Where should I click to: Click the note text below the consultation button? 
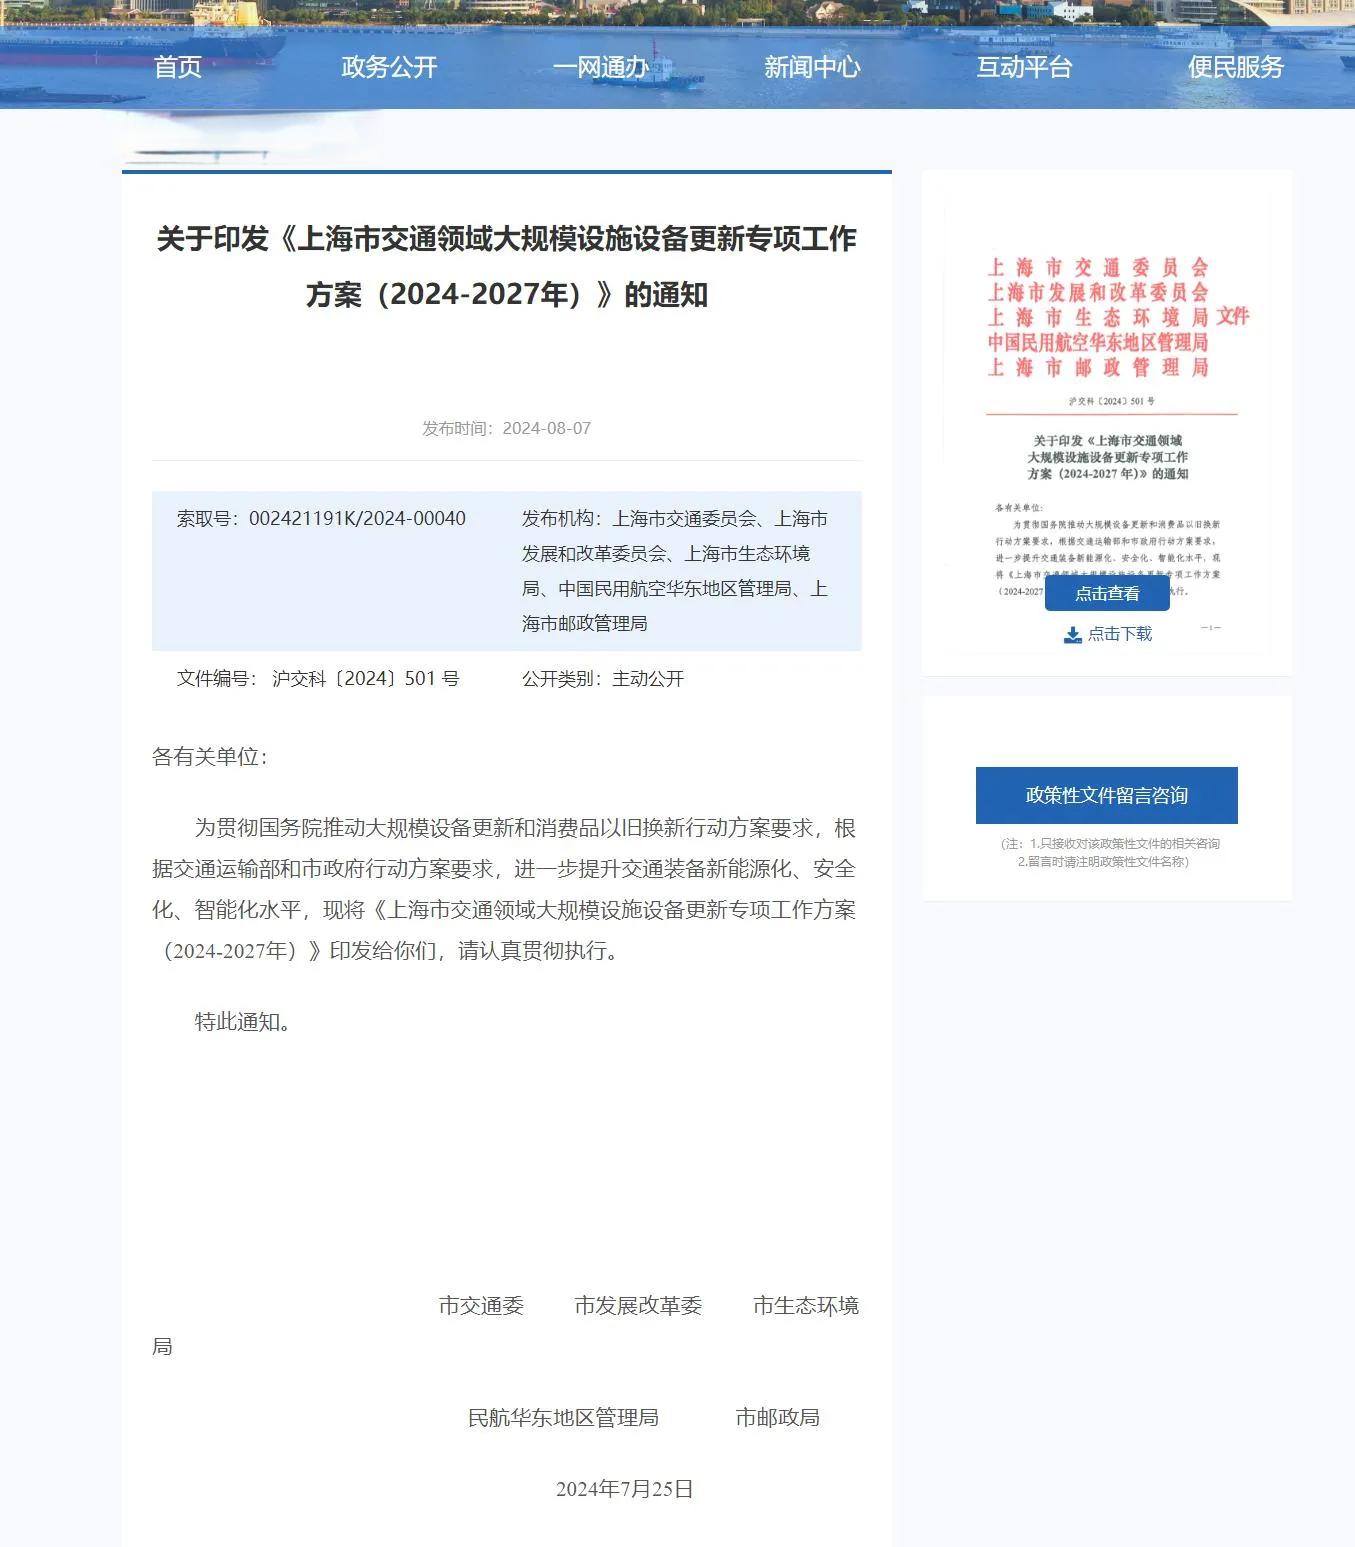pyautogui.click(x=1107, y=851)
